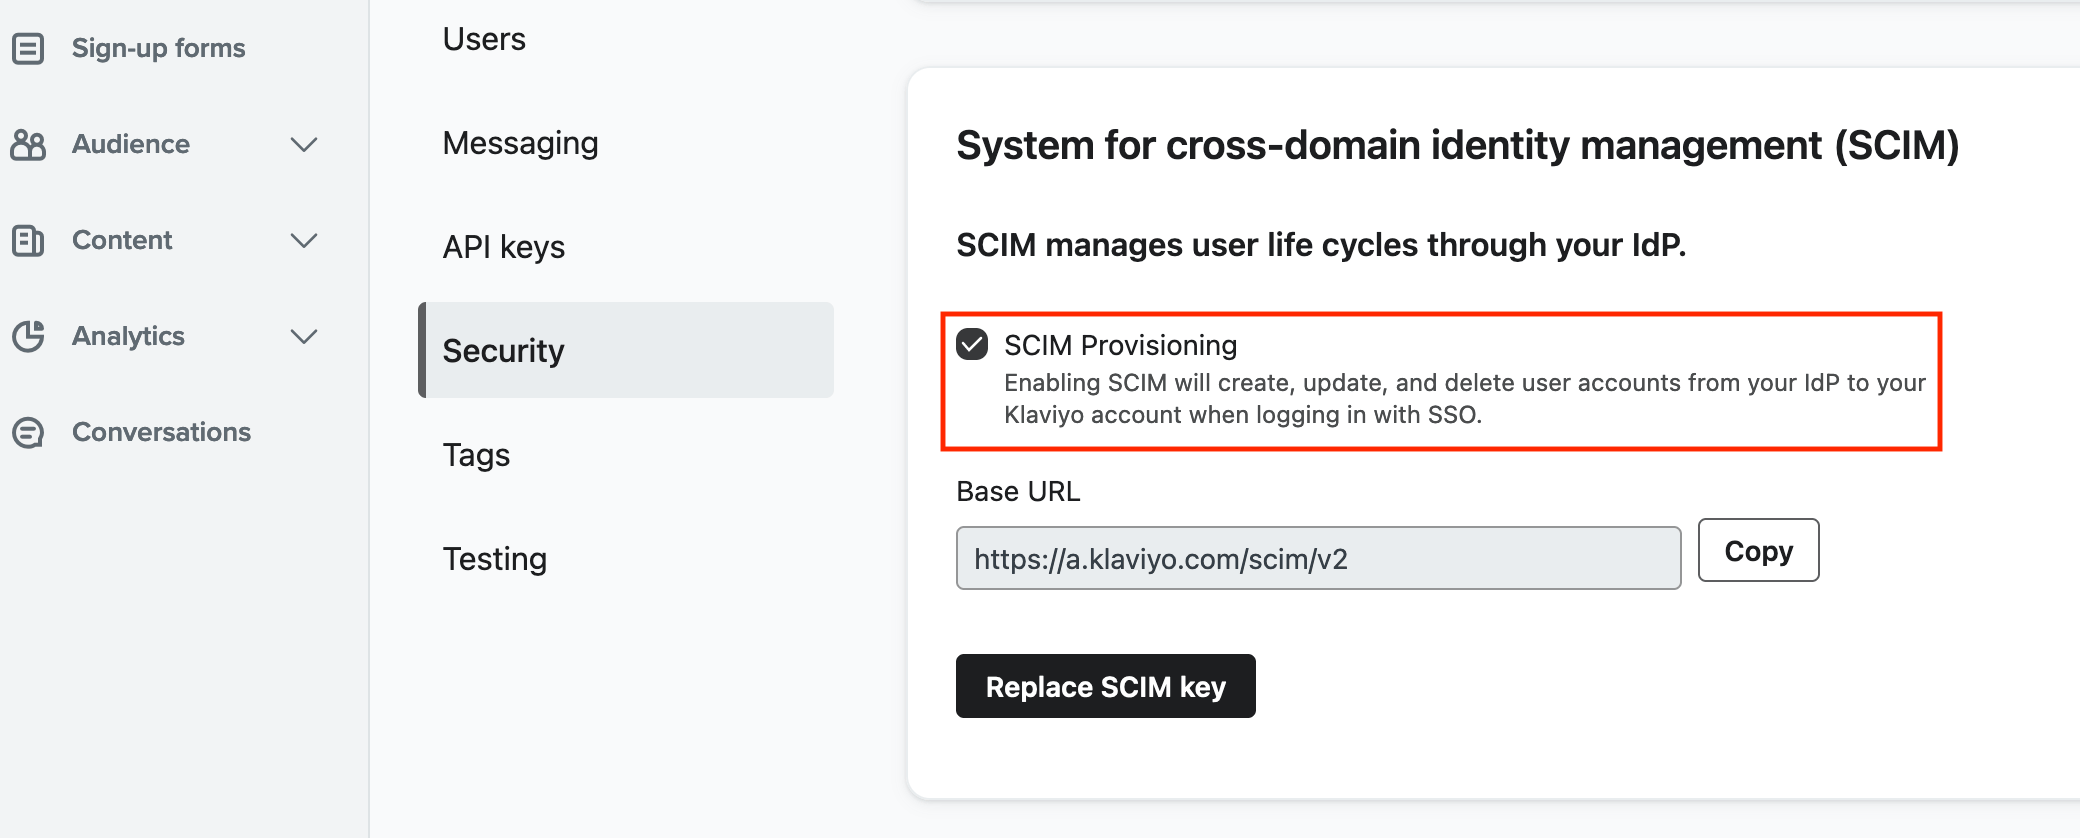Select the Security settings tab
The image size is (2080, 838).
click(x=626, y=350)
